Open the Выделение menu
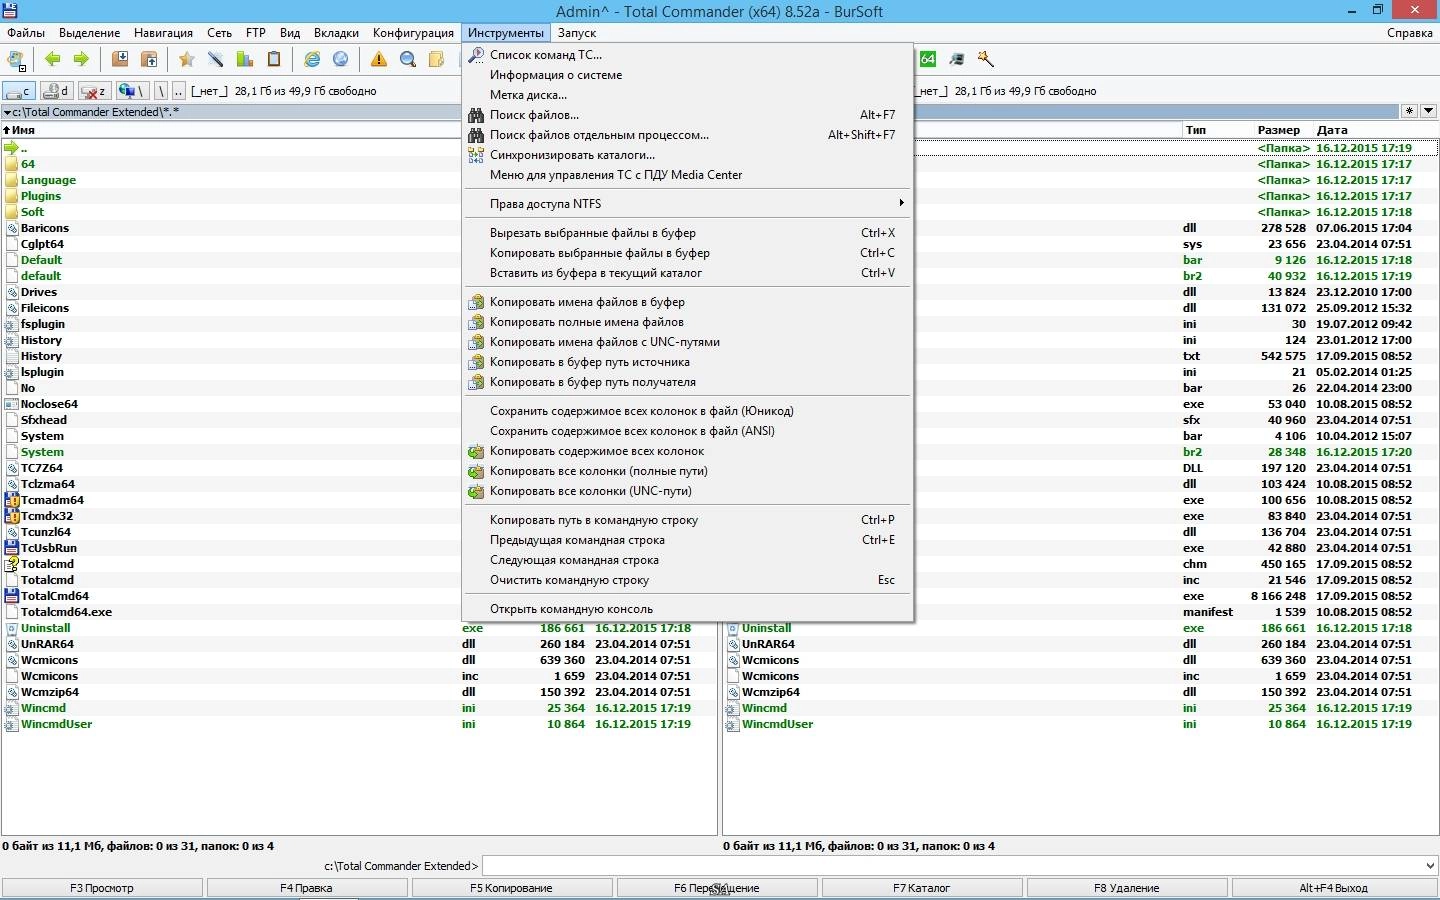 (89, 32)
